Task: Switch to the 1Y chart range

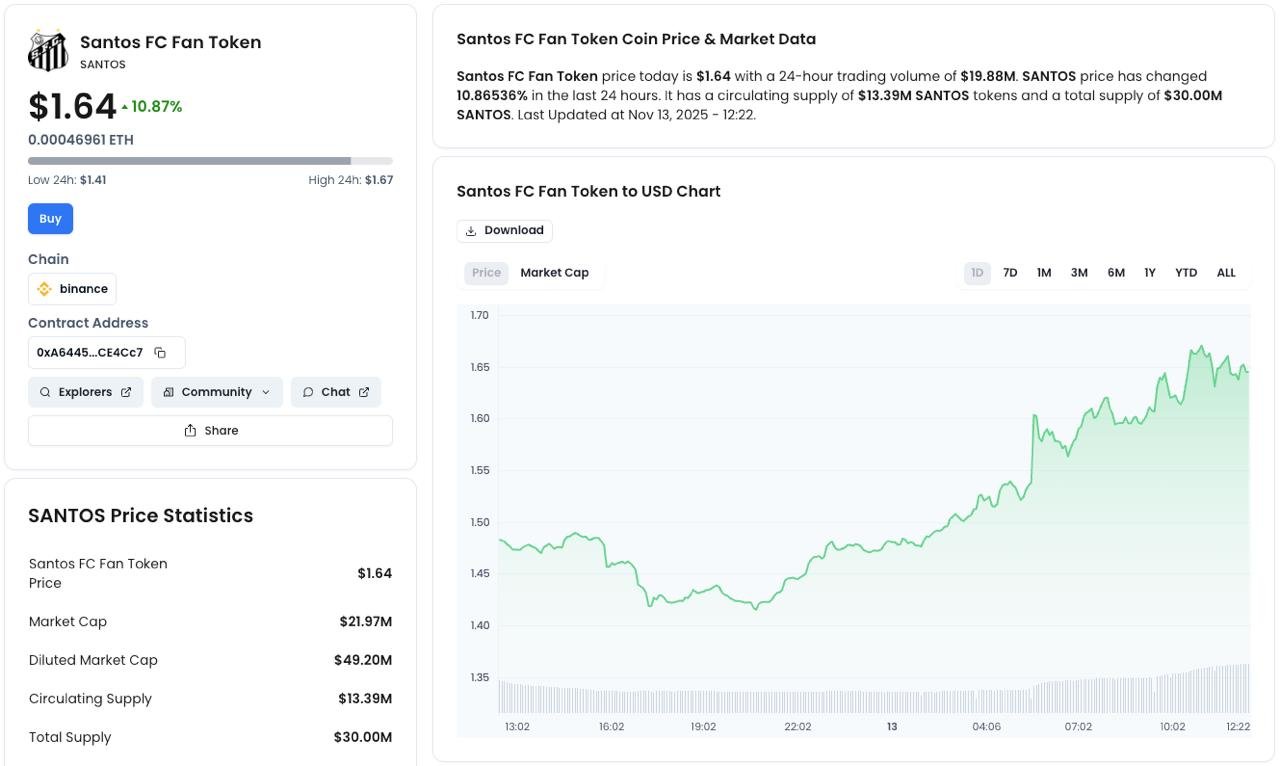Action: [1150, 273]
